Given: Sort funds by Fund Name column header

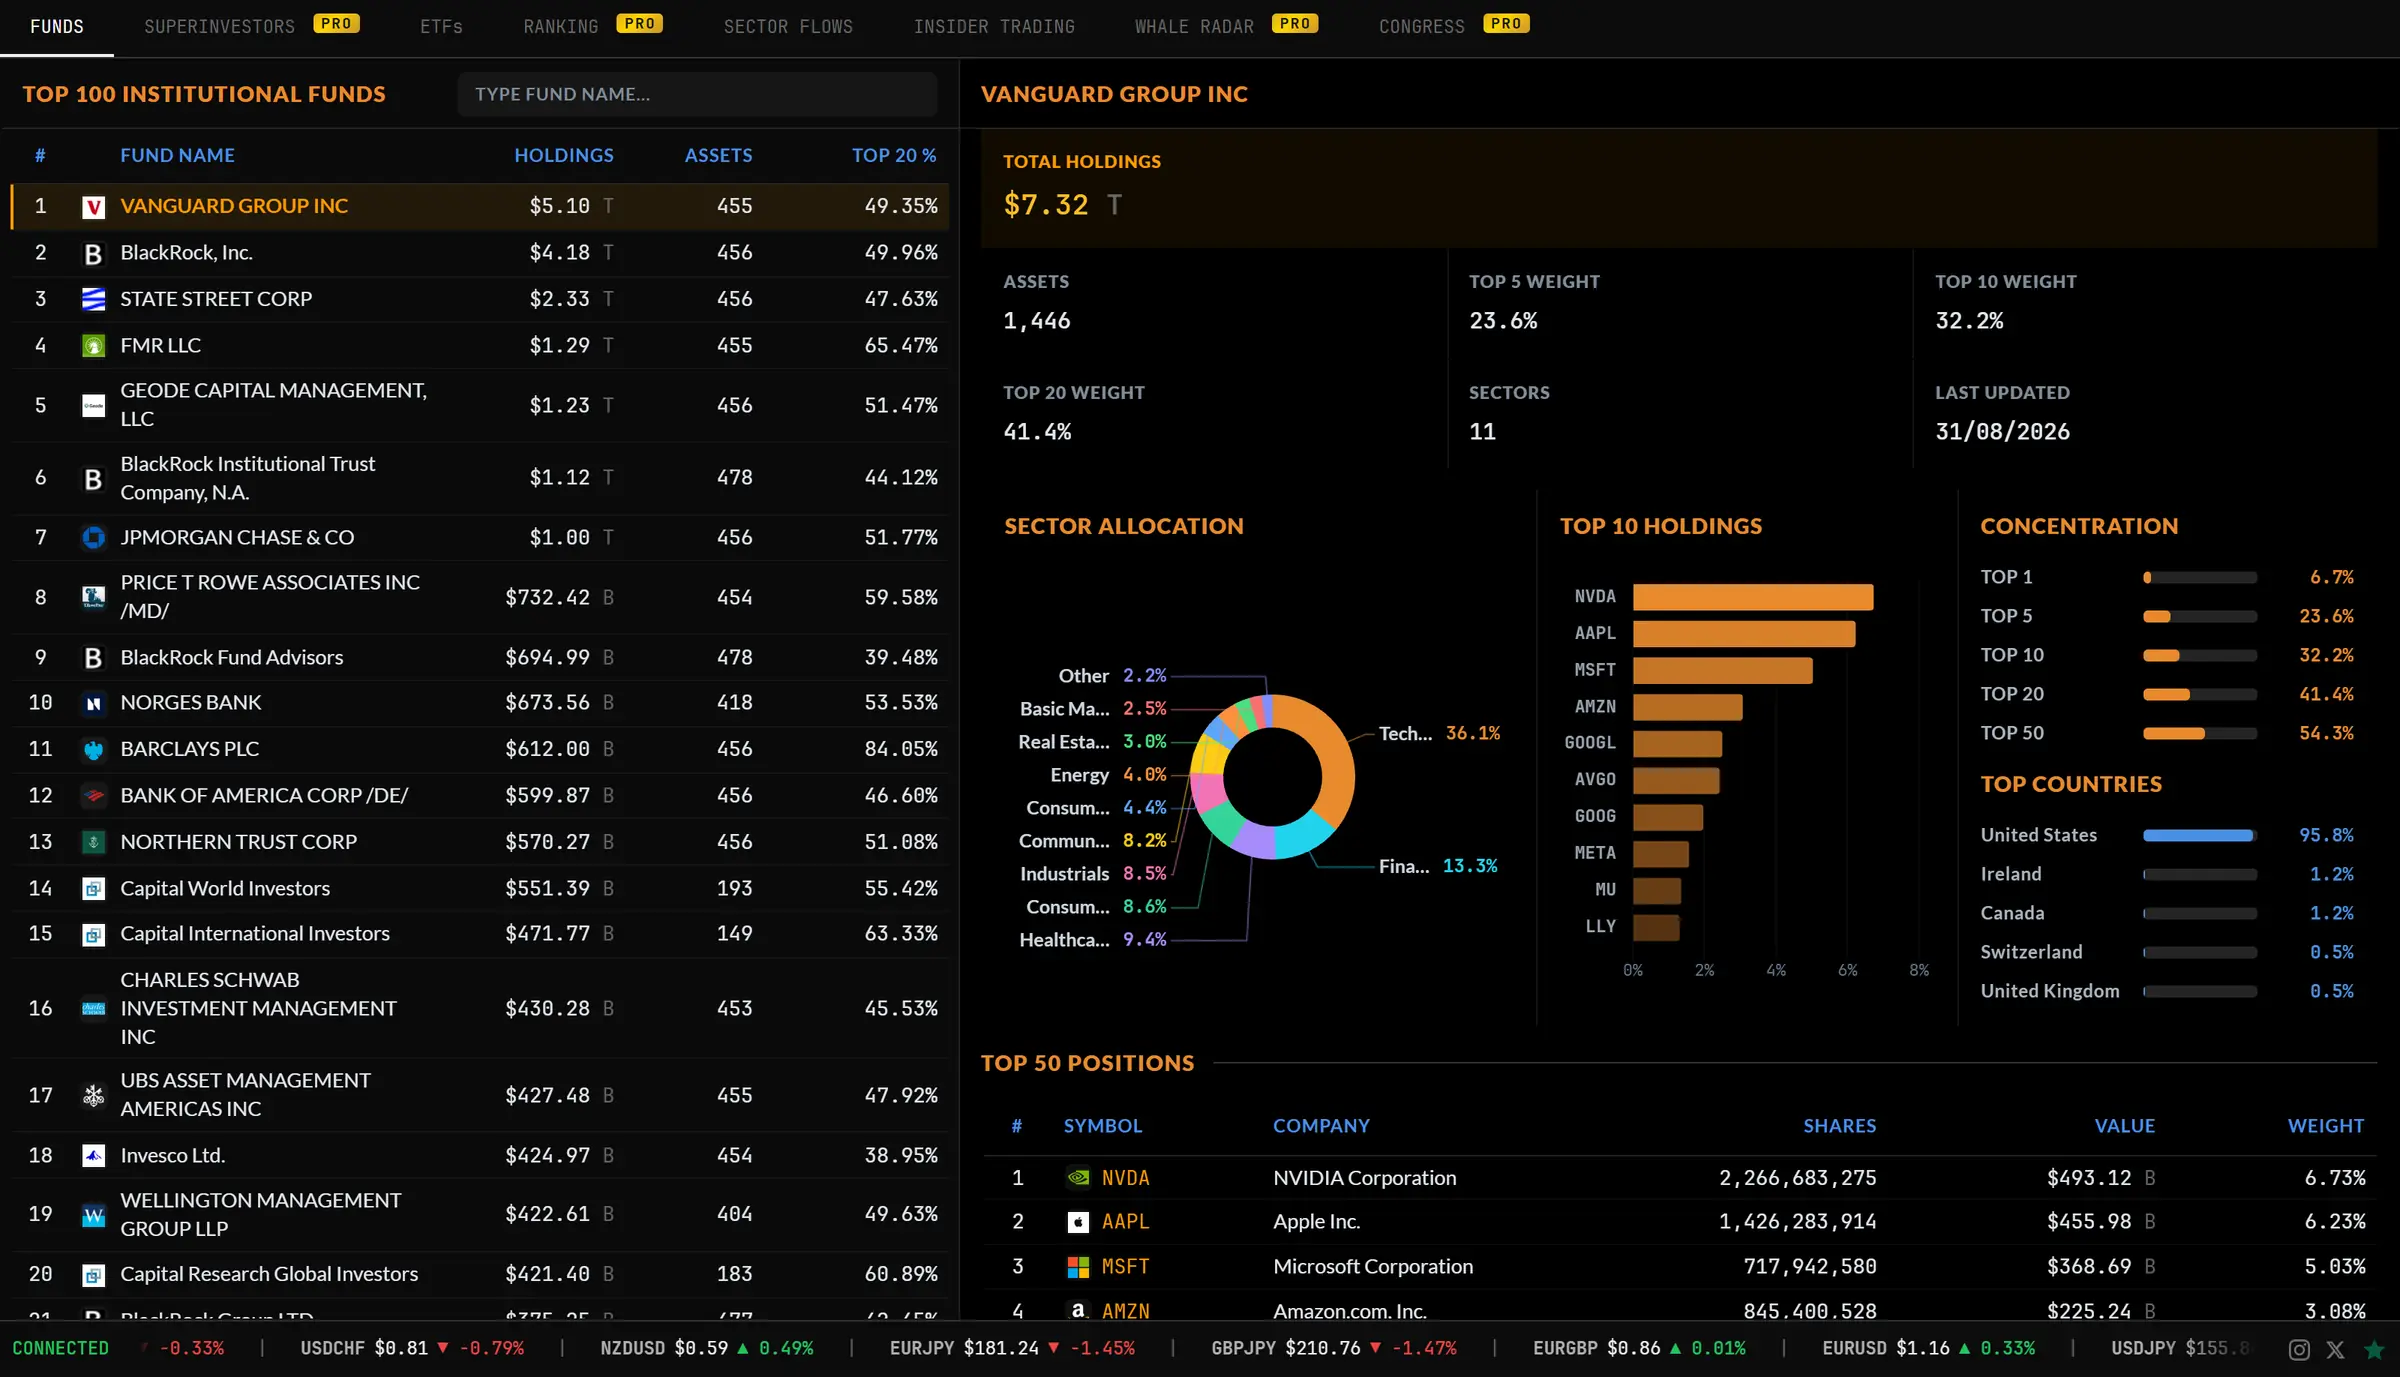Looking at the screenshot, I should 177,155.
